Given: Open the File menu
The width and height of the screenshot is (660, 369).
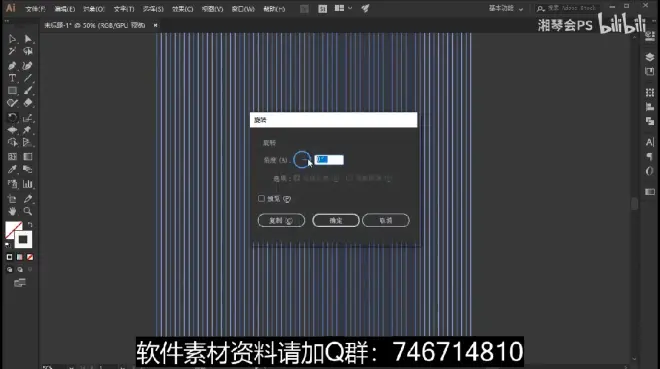Looking at the screenshot, I should 35,9.
